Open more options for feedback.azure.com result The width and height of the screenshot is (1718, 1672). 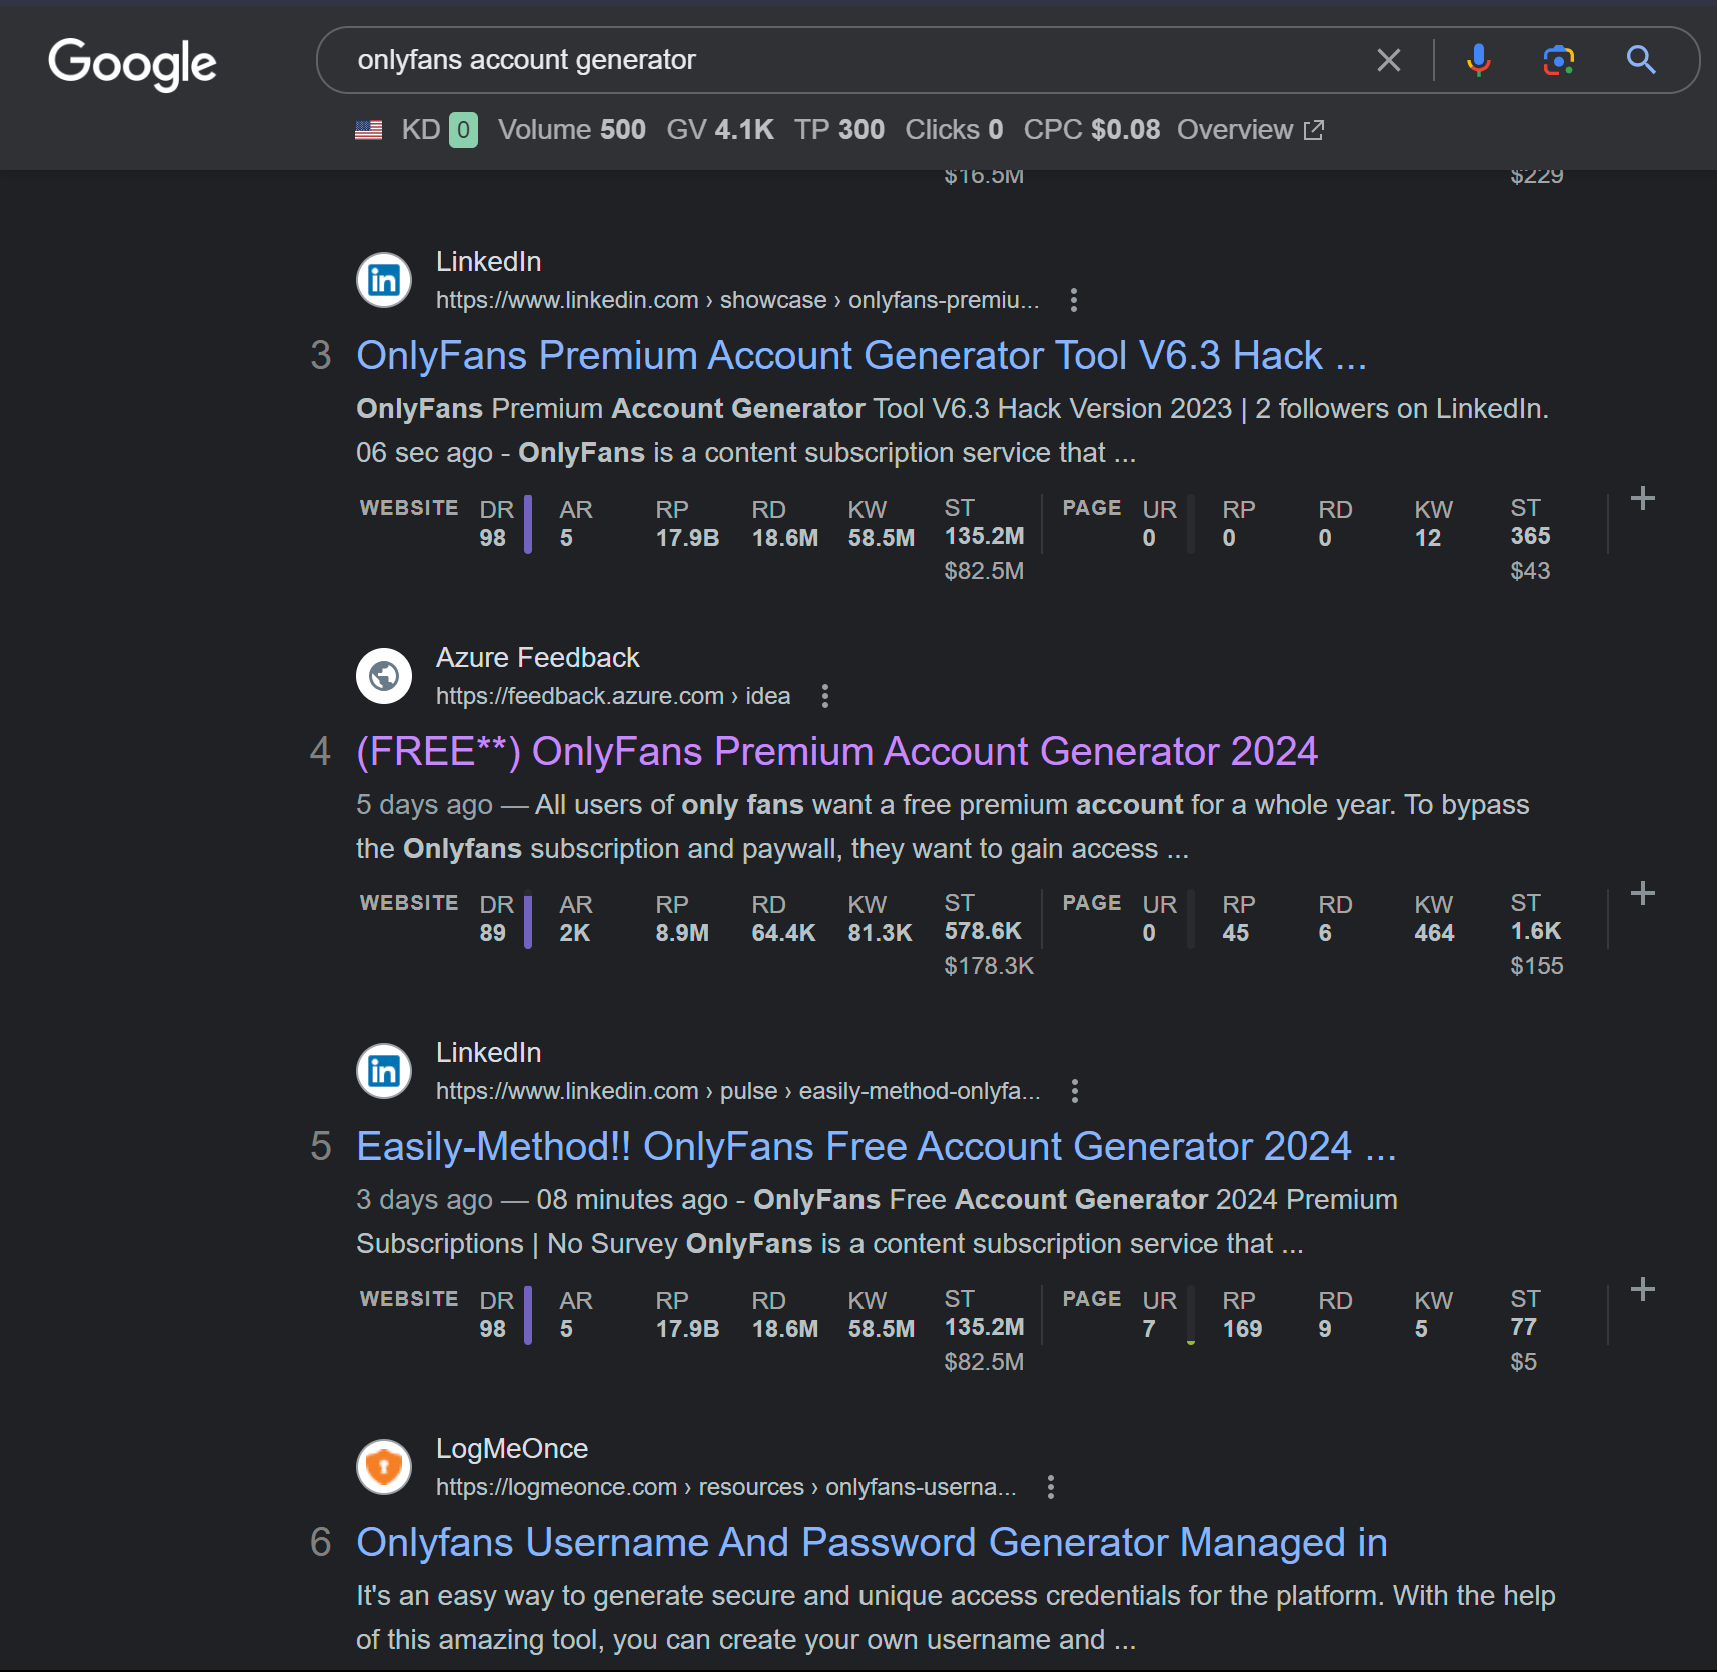click(x=824, y=696)
